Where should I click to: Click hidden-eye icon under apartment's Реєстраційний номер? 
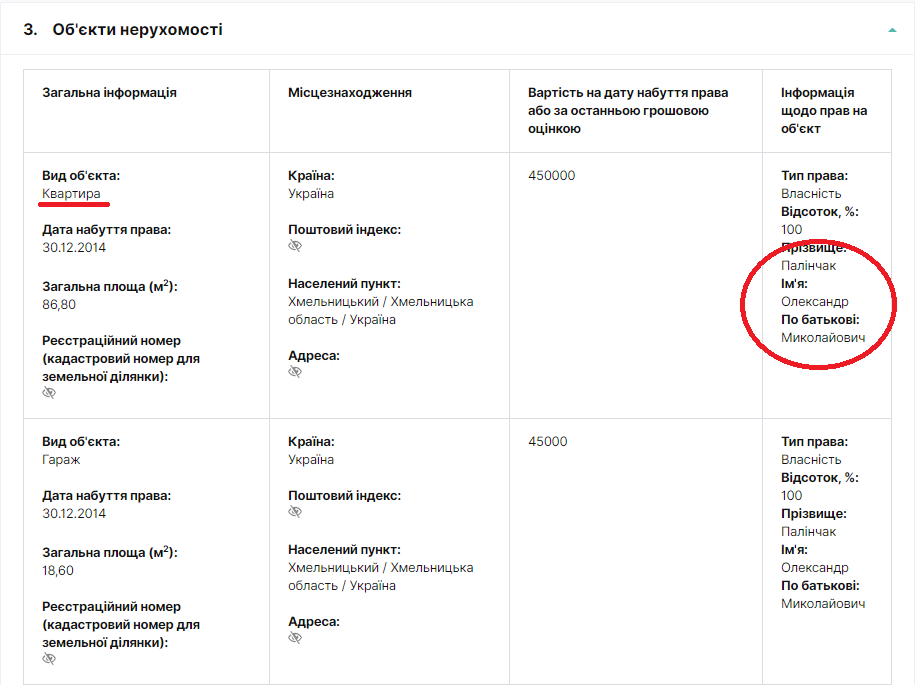(49, 393)
